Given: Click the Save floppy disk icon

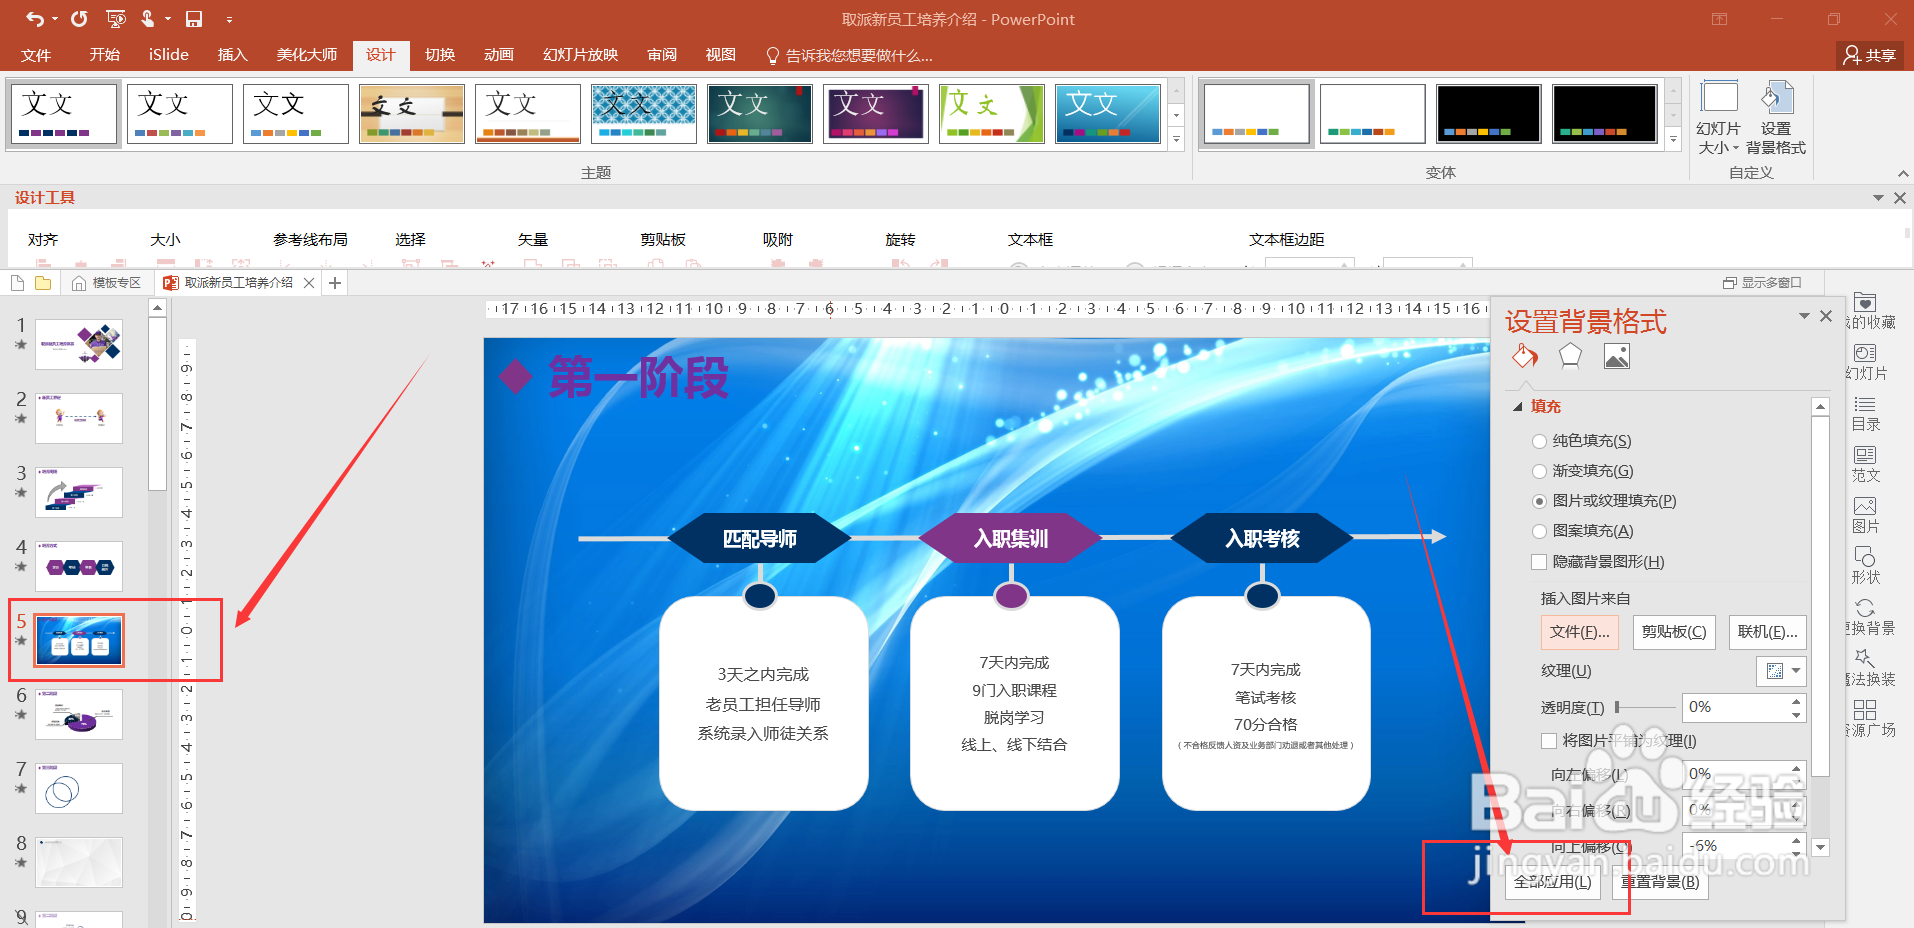Looking at the screenshot, I should pyautogui.click(x=194, y=18).
